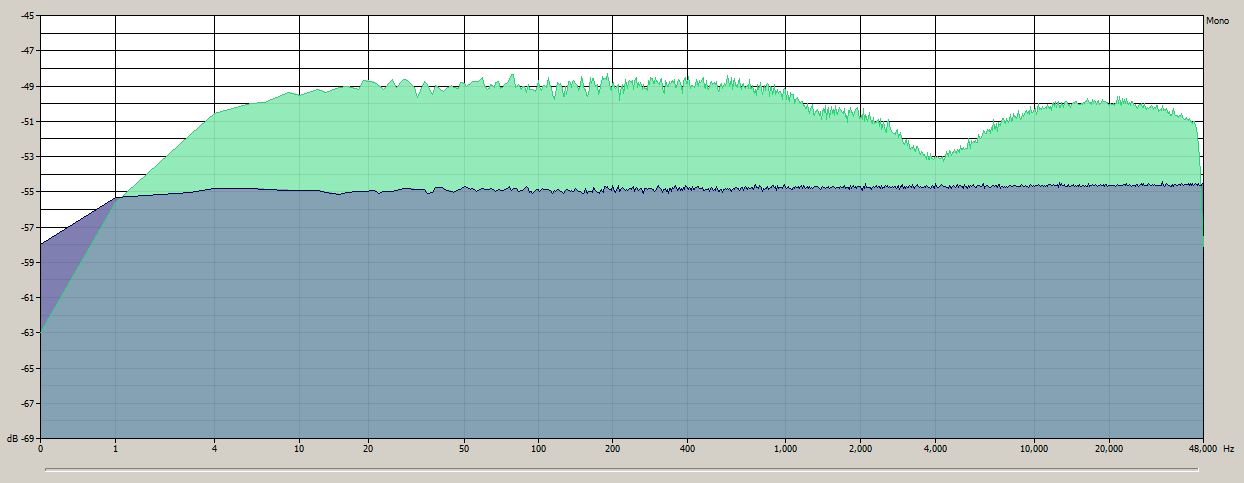The image size is (1244, 483).
Task: Select the "-61" dB axis label
Action: click(x=26, y=297)
